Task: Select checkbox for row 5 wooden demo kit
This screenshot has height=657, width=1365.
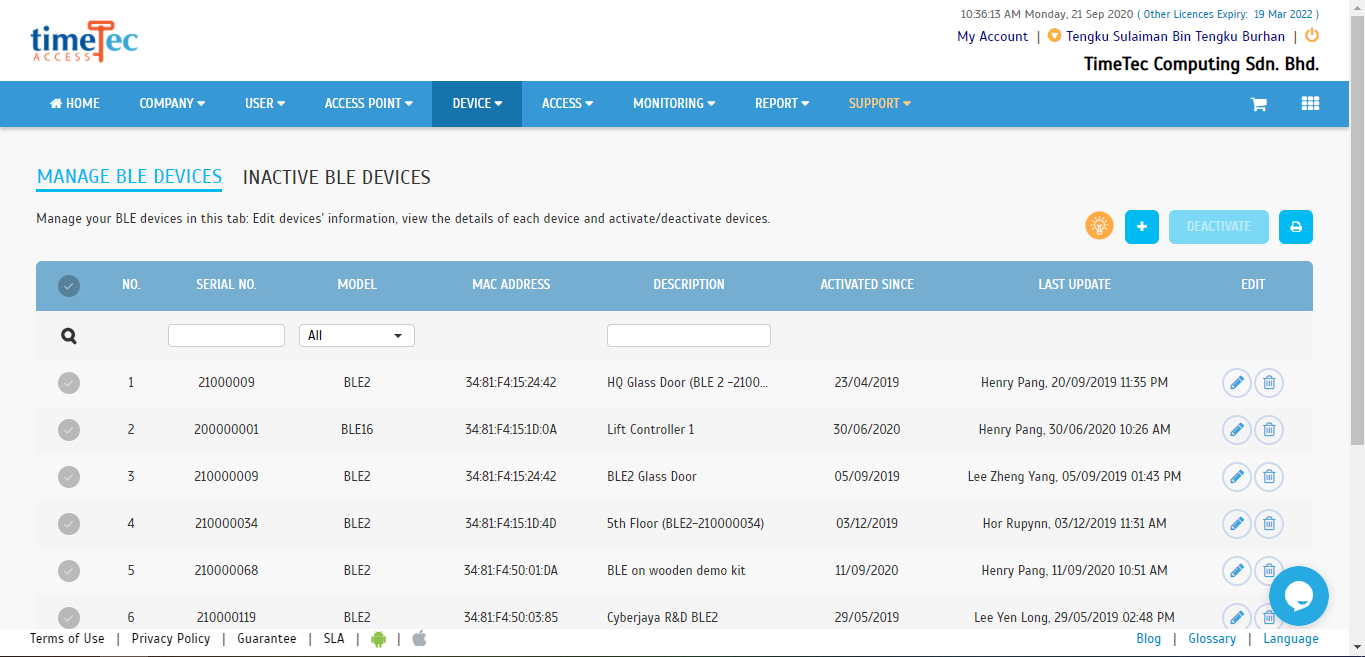Action: (68, 570)
